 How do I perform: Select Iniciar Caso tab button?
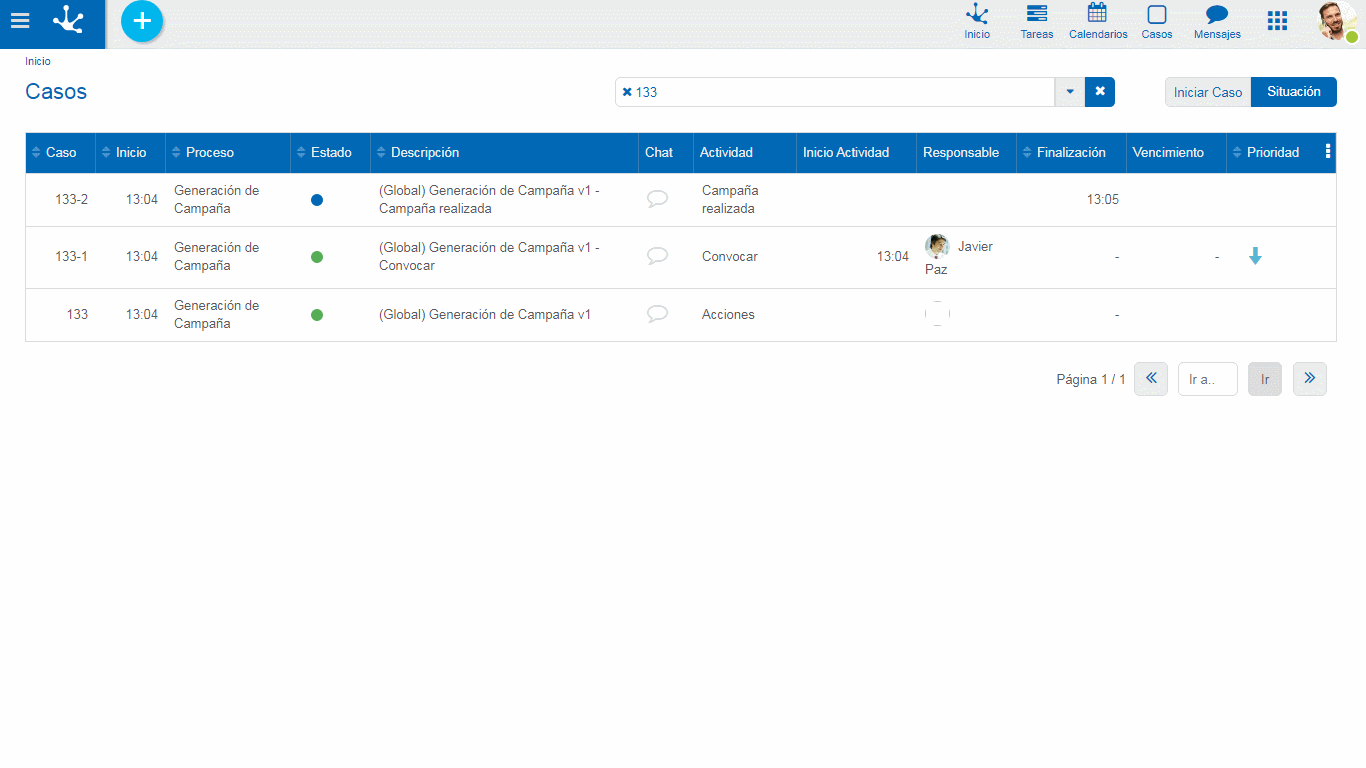(1207, 92)
